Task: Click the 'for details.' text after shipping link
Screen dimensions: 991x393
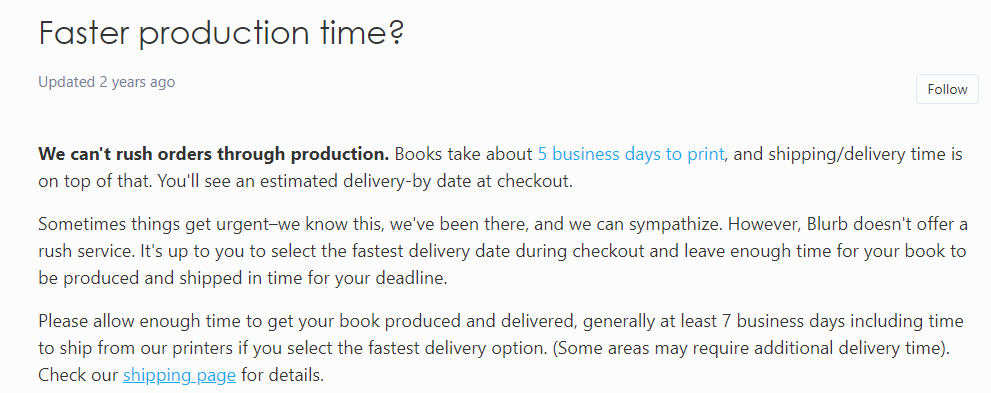Action: (x=283, y=375)
